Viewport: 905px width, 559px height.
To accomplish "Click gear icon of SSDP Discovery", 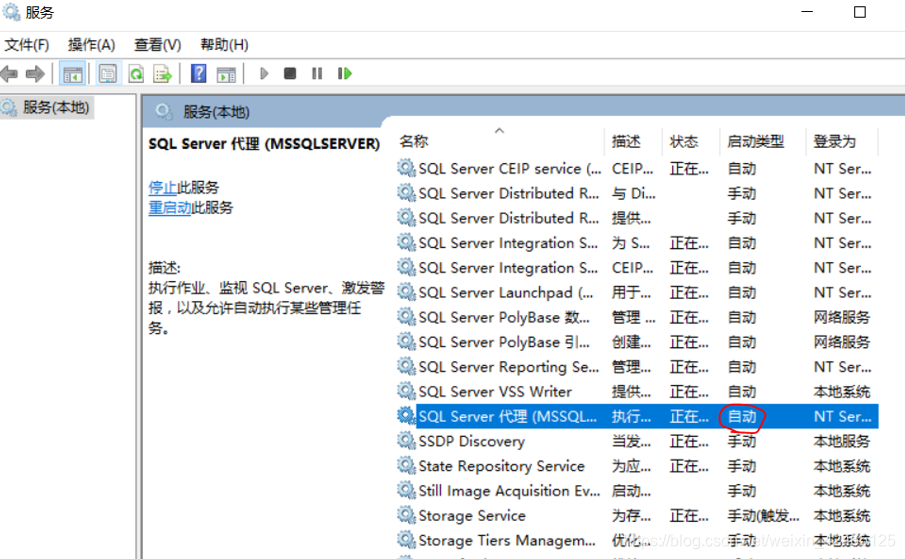I will [x=406, y=441].
